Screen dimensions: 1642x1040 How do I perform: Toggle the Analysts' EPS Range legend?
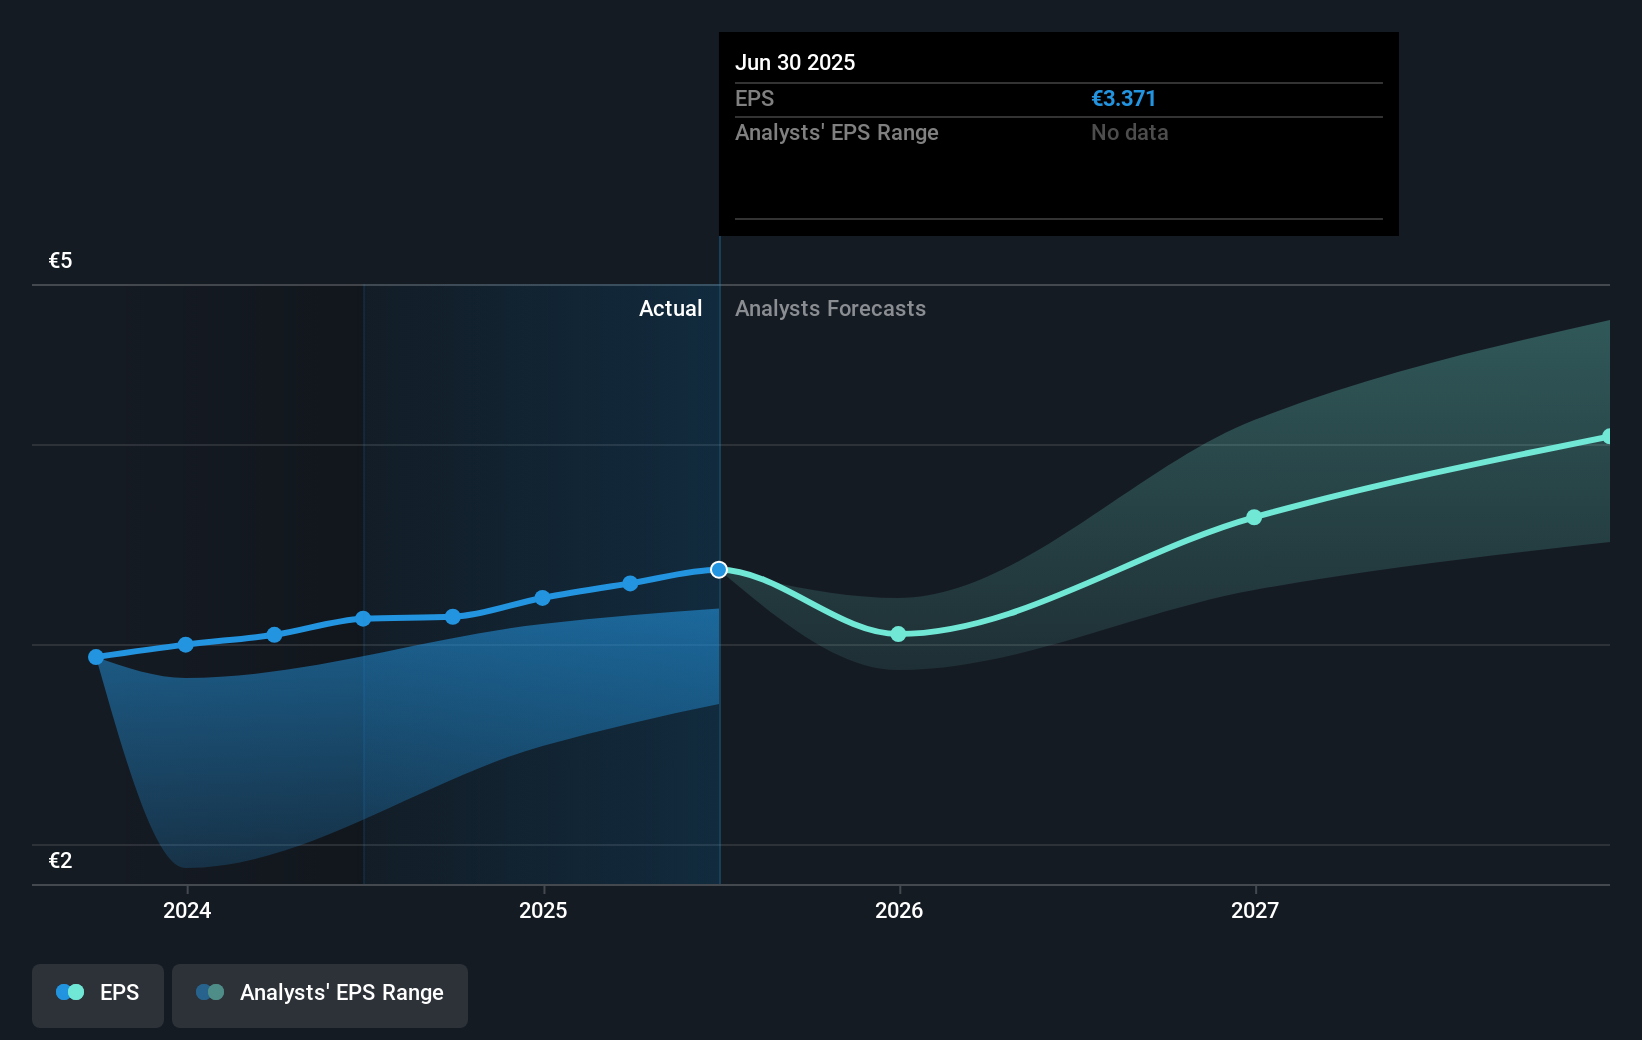tap(320, 995)
